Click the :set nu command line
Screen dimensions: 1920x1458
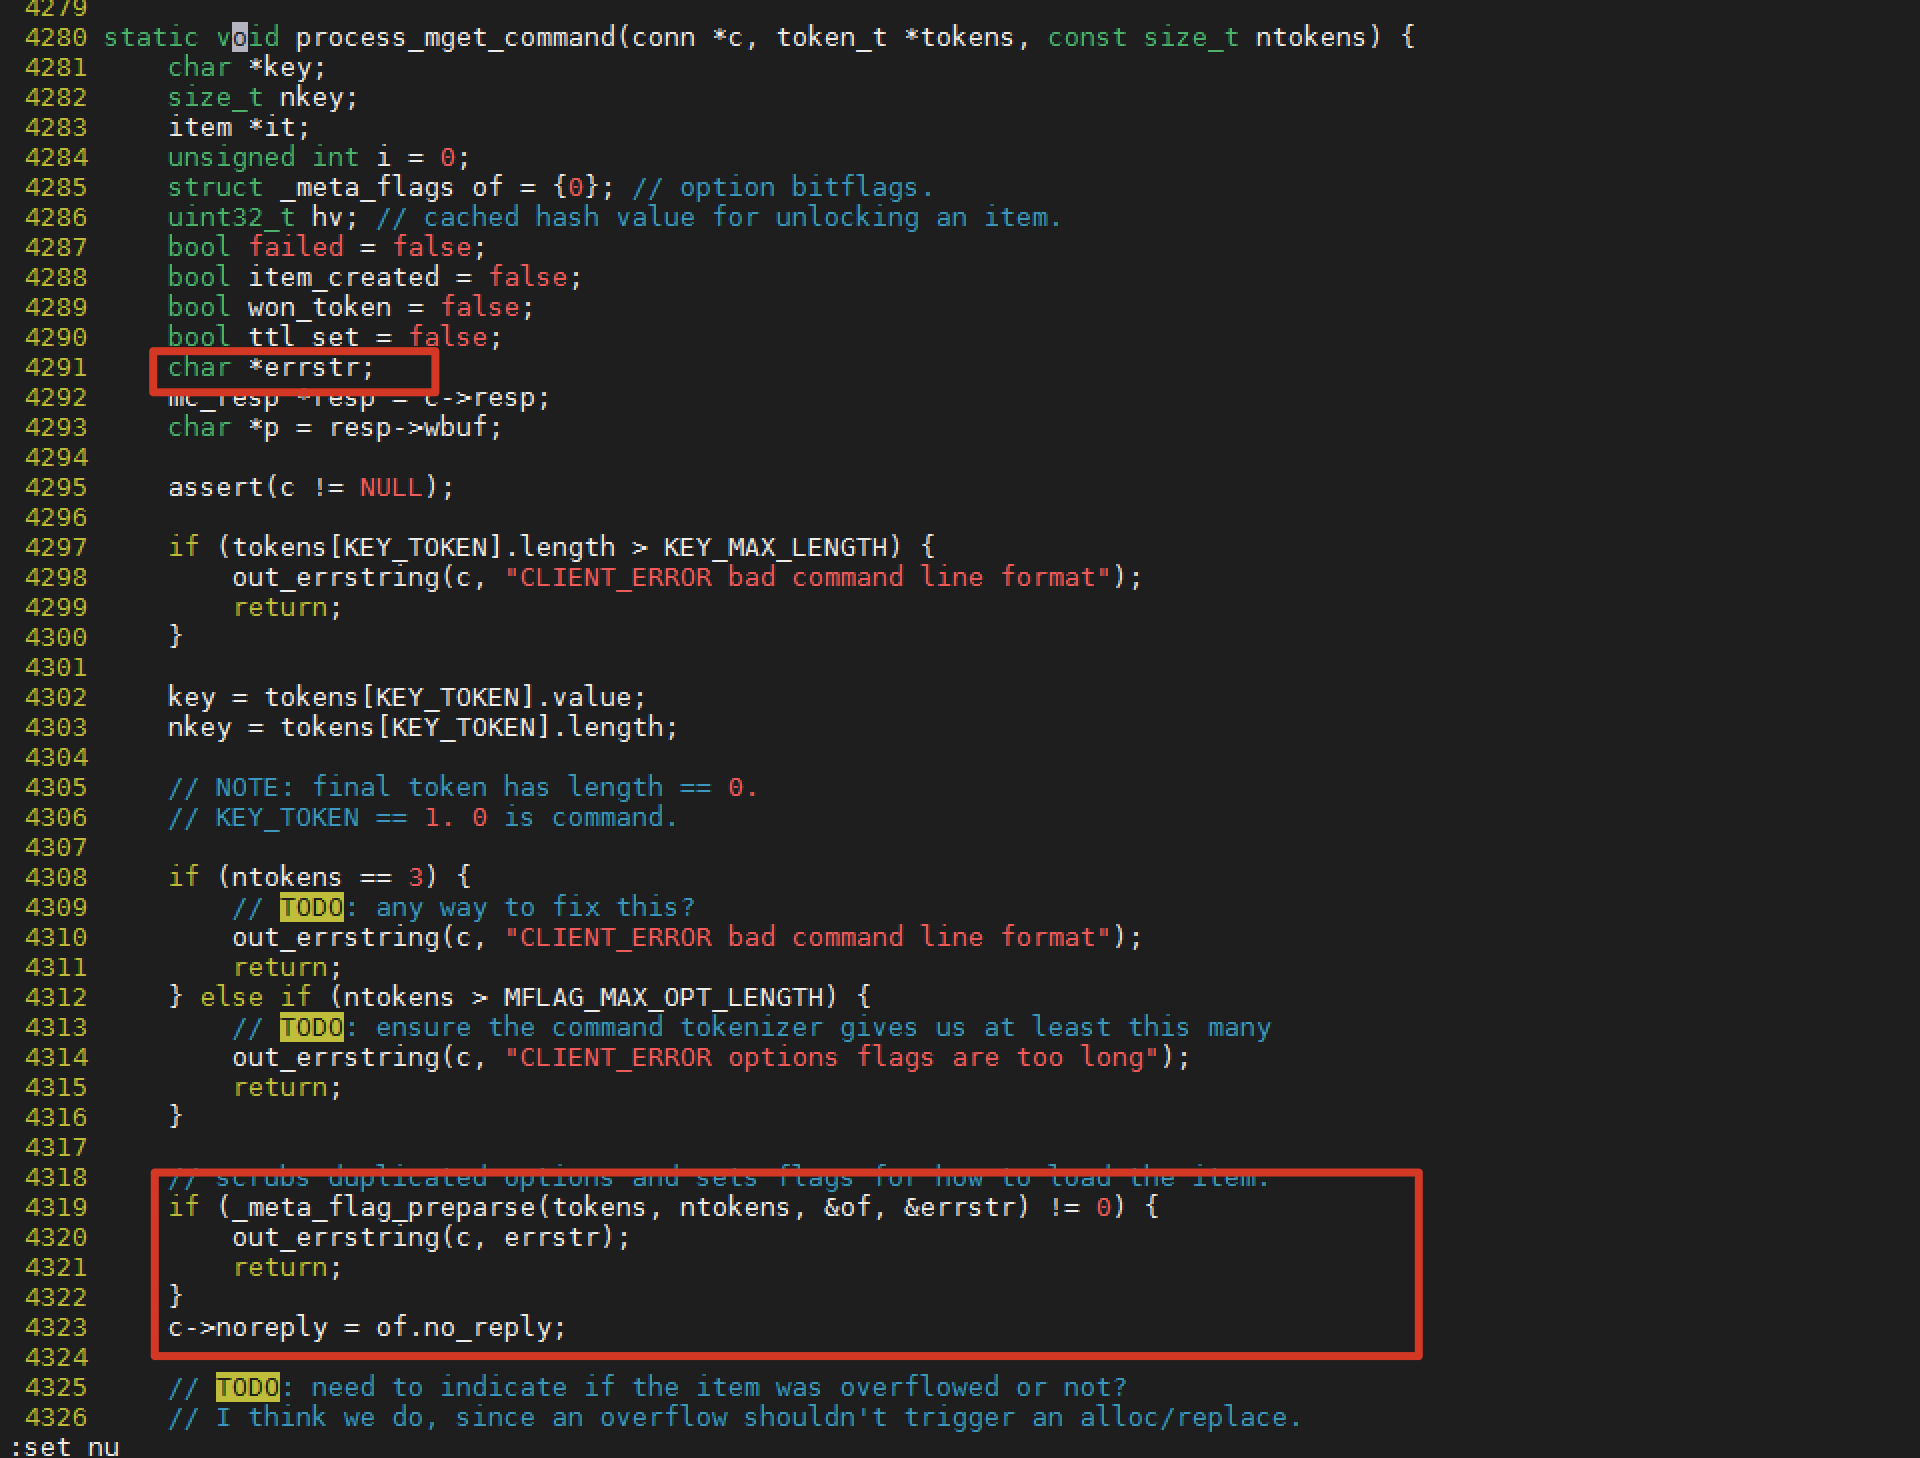(64, 1447)
